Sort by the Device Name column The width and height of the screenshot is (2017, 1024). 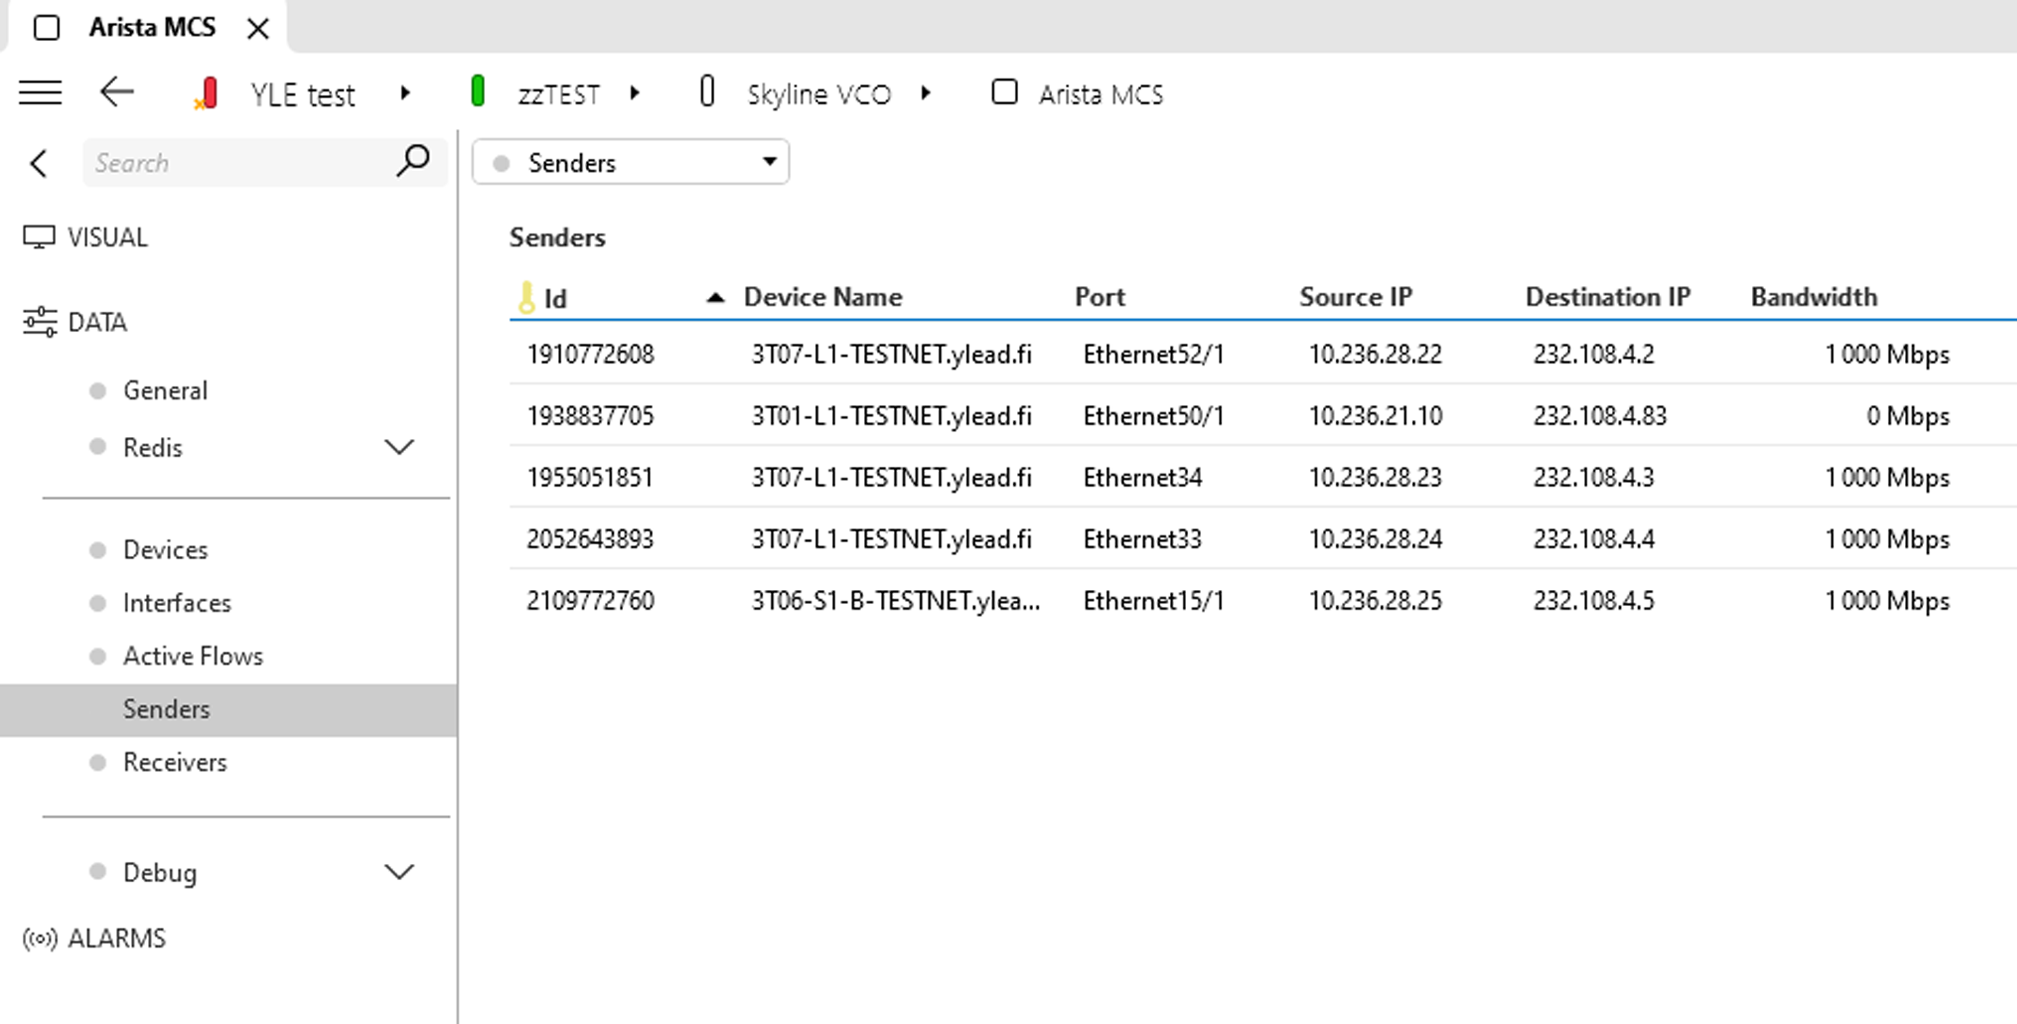[x=823, y=297]
